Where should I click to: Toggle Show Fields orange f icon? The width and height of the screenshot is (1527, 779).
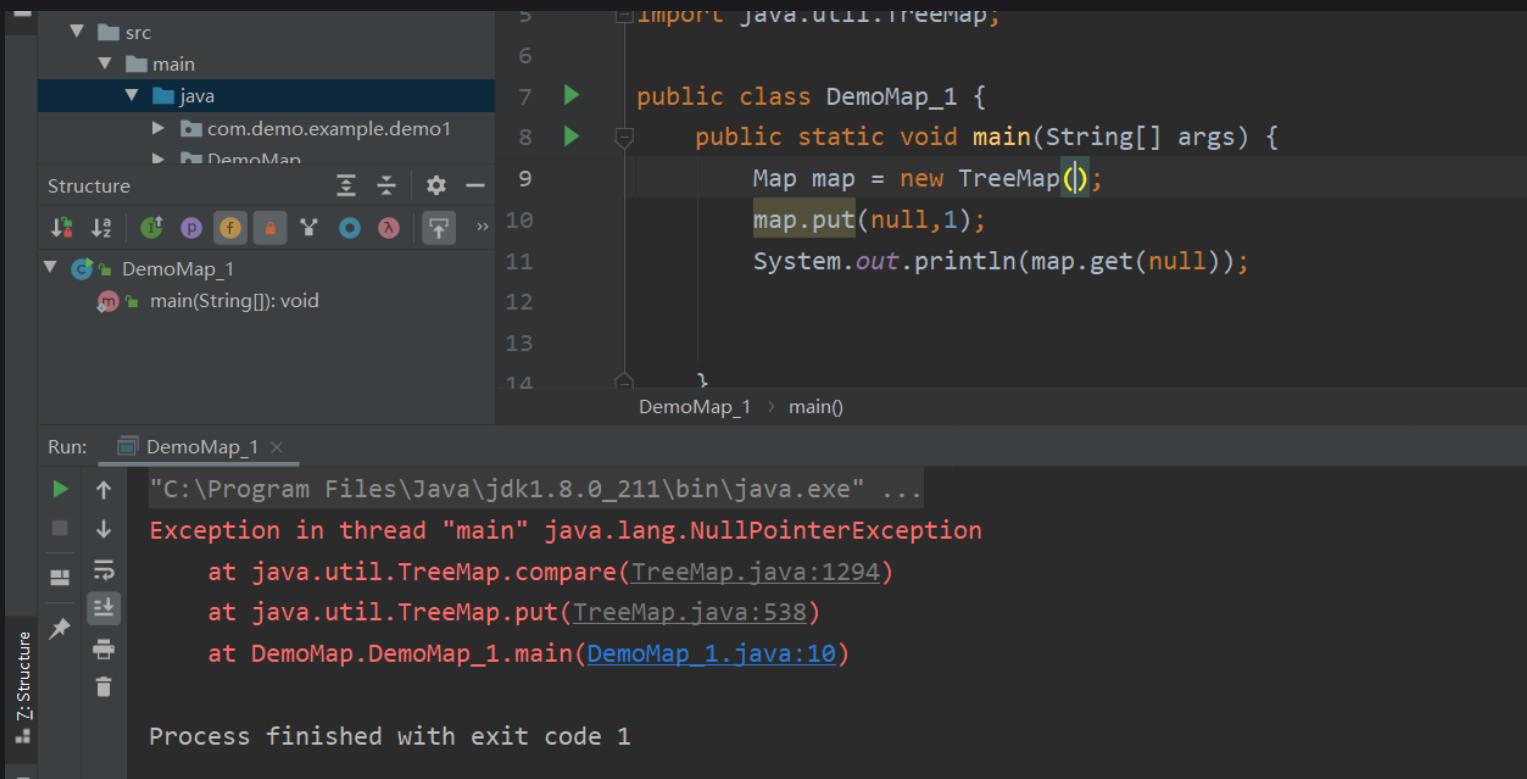[x=230, y=228]
